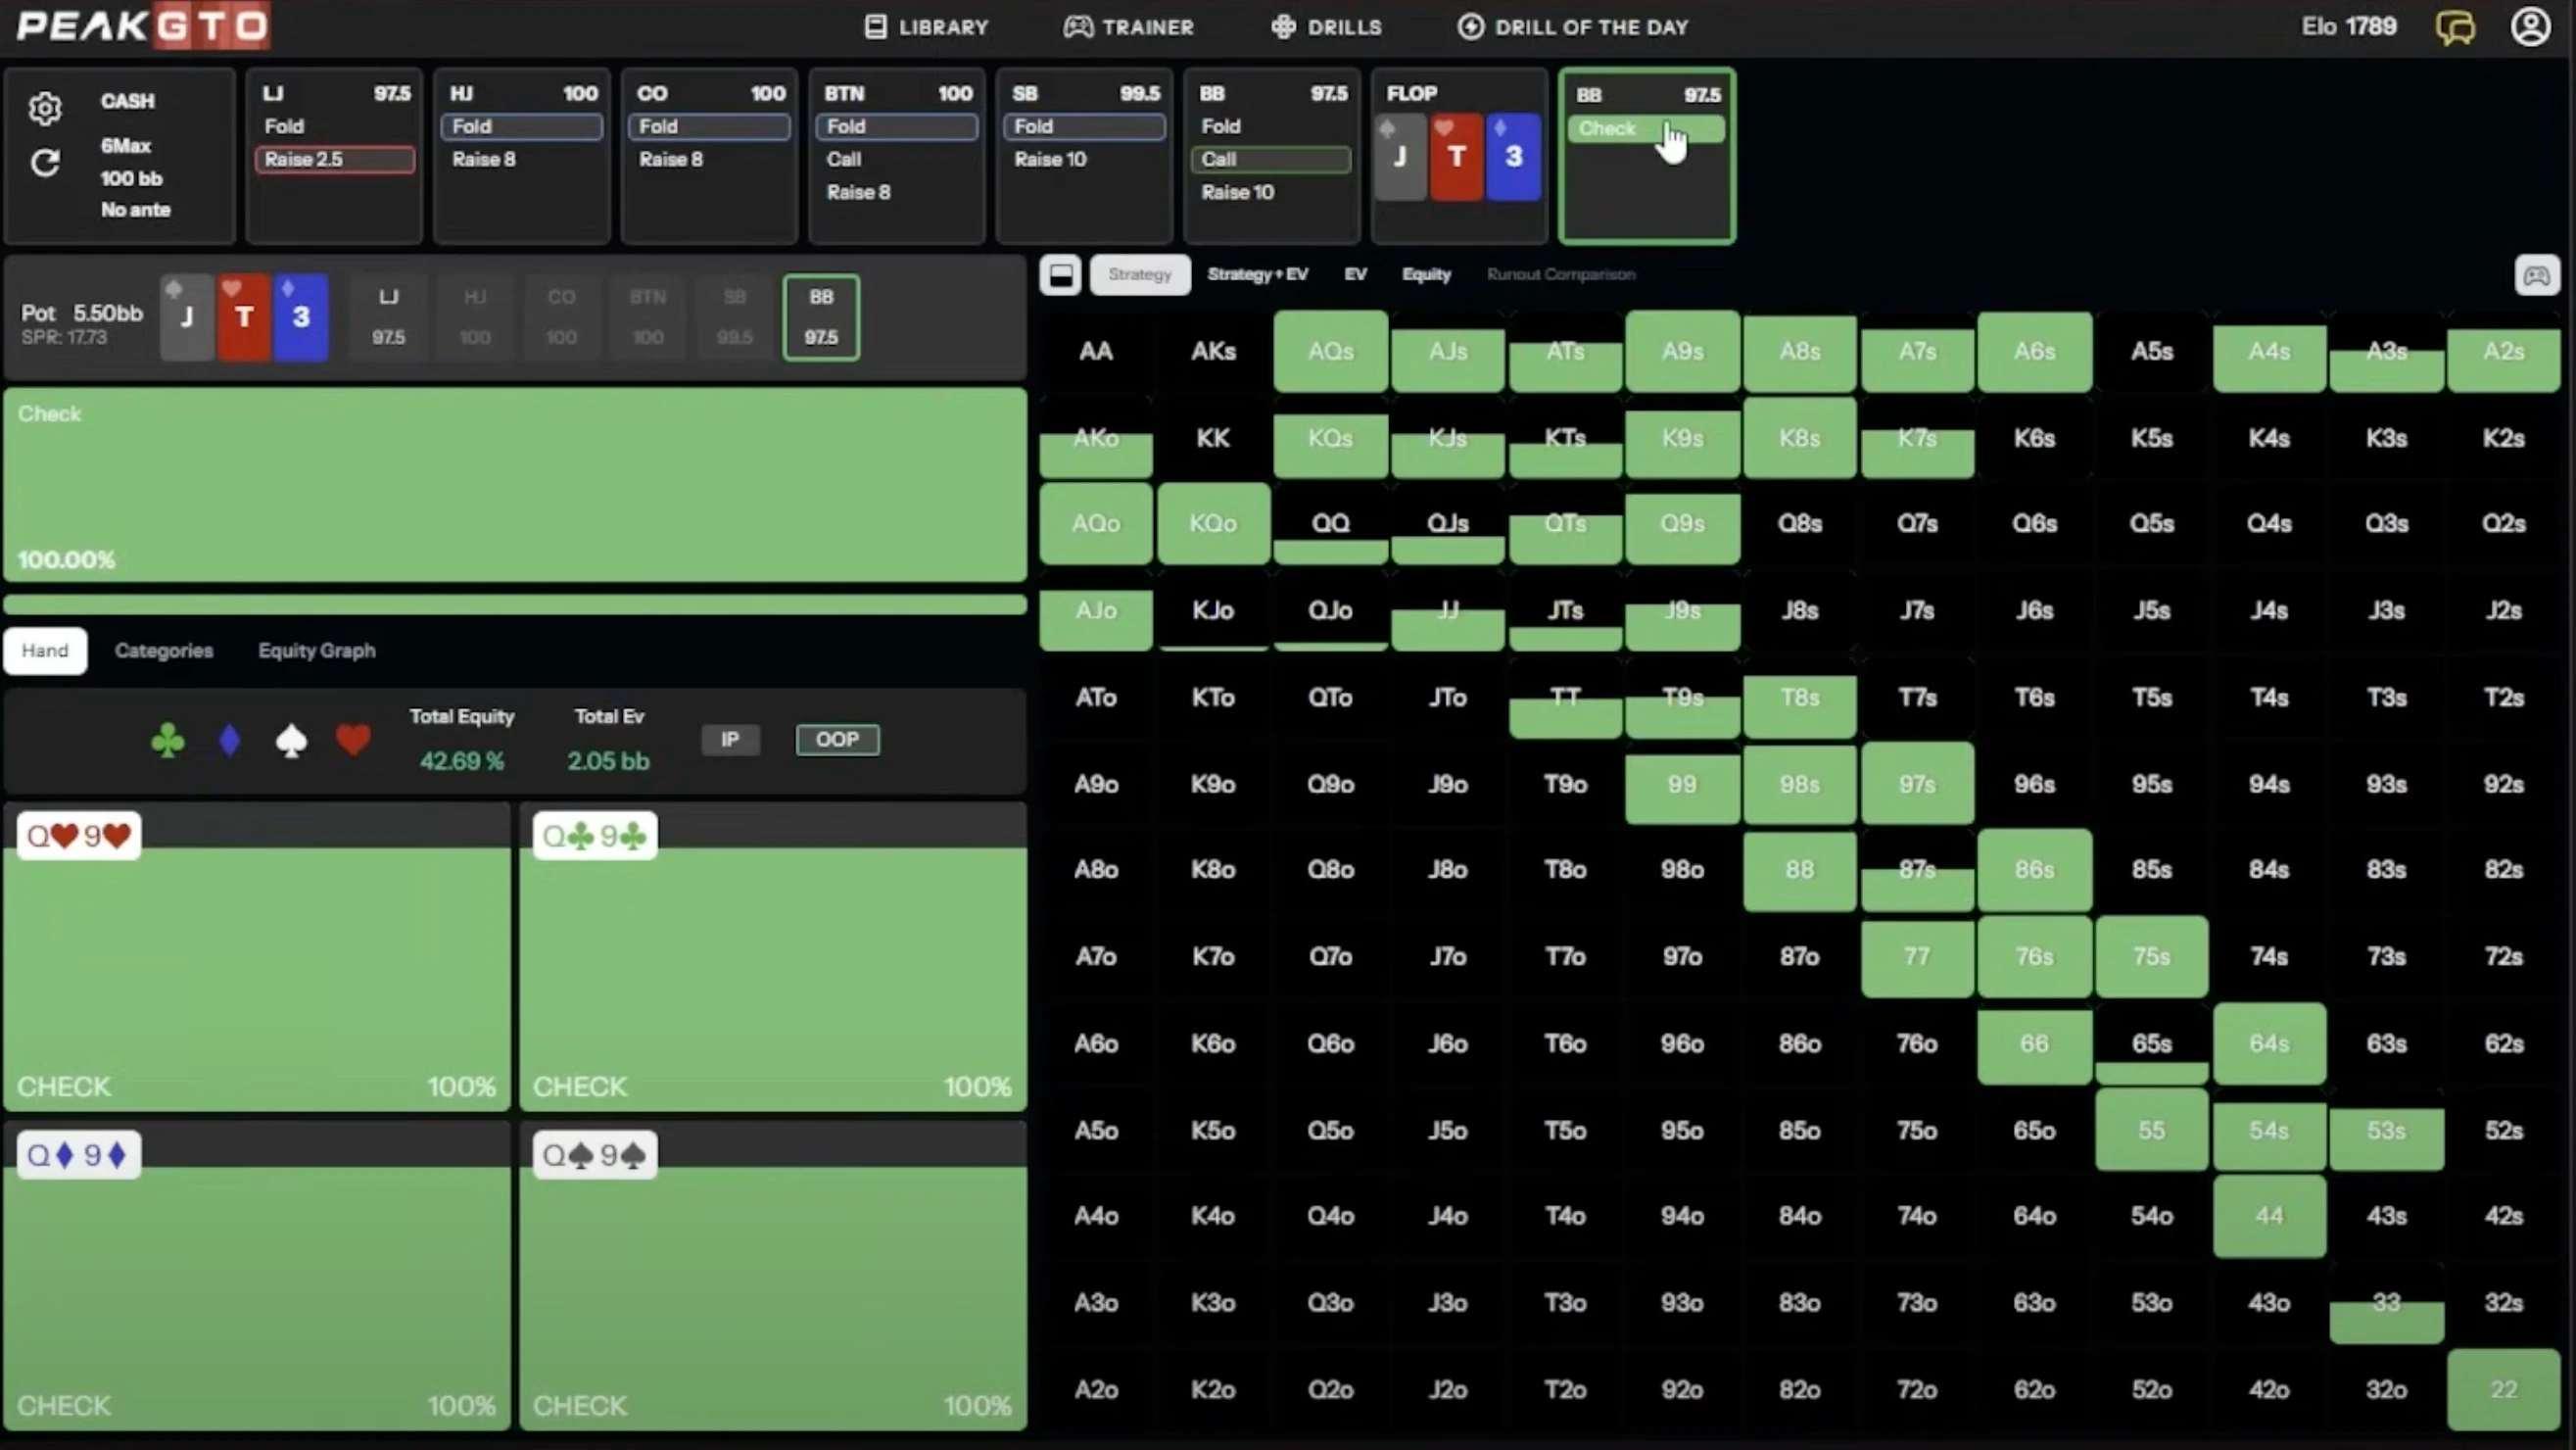Switch to the Categories tab
Screen dimensions: 2576x1450
(164, 651)
